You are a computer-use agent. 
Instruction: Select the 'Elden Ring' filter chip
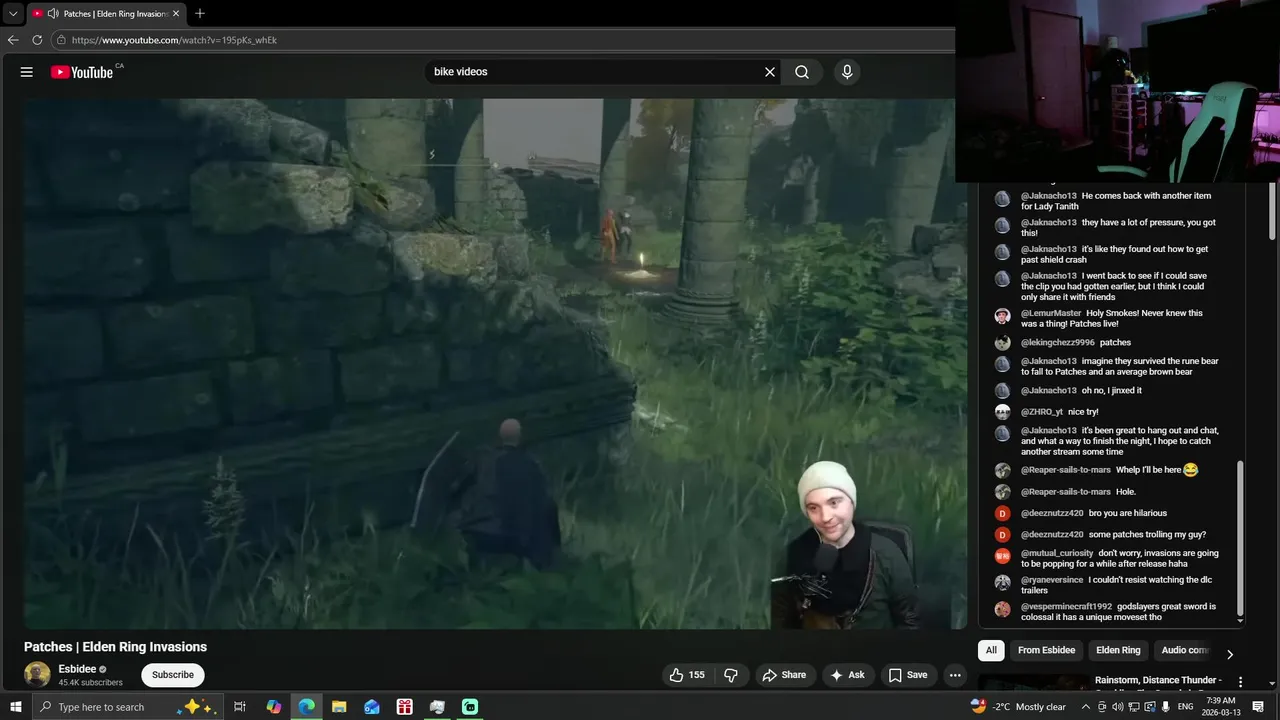(1118, 650)
